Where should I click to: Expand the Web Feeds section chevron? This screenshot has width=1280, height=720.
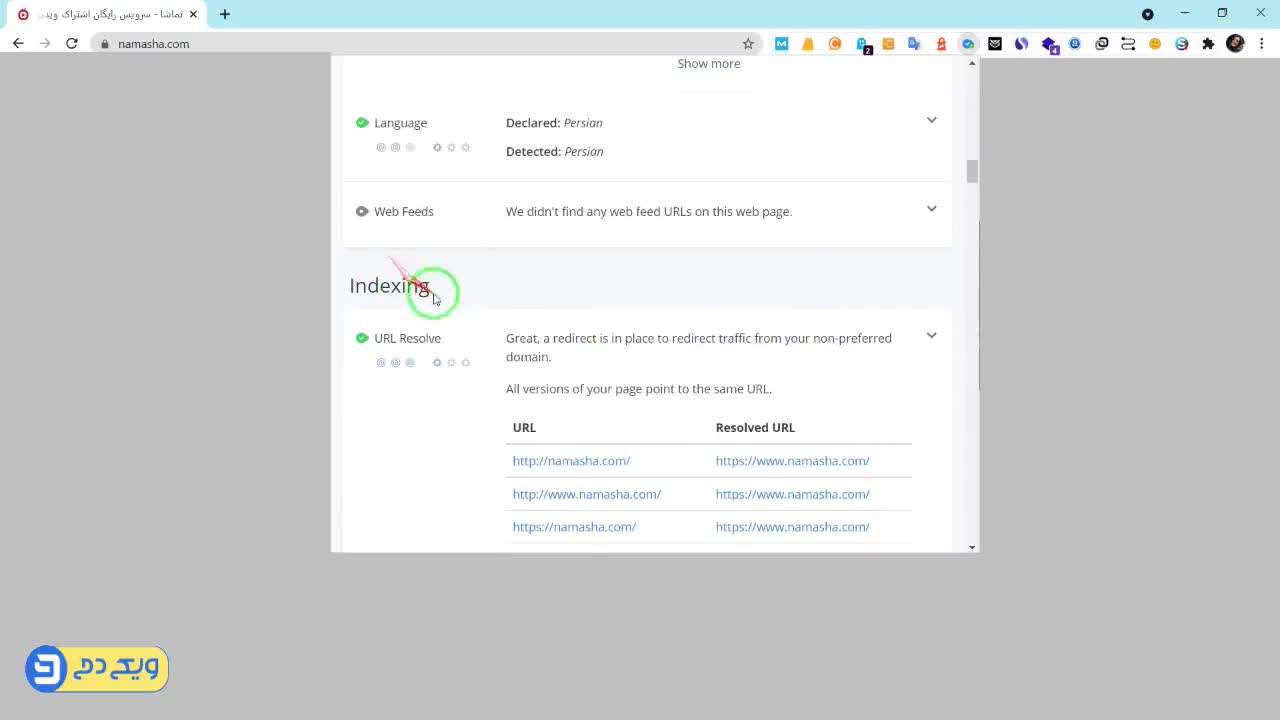click(931, 209)
